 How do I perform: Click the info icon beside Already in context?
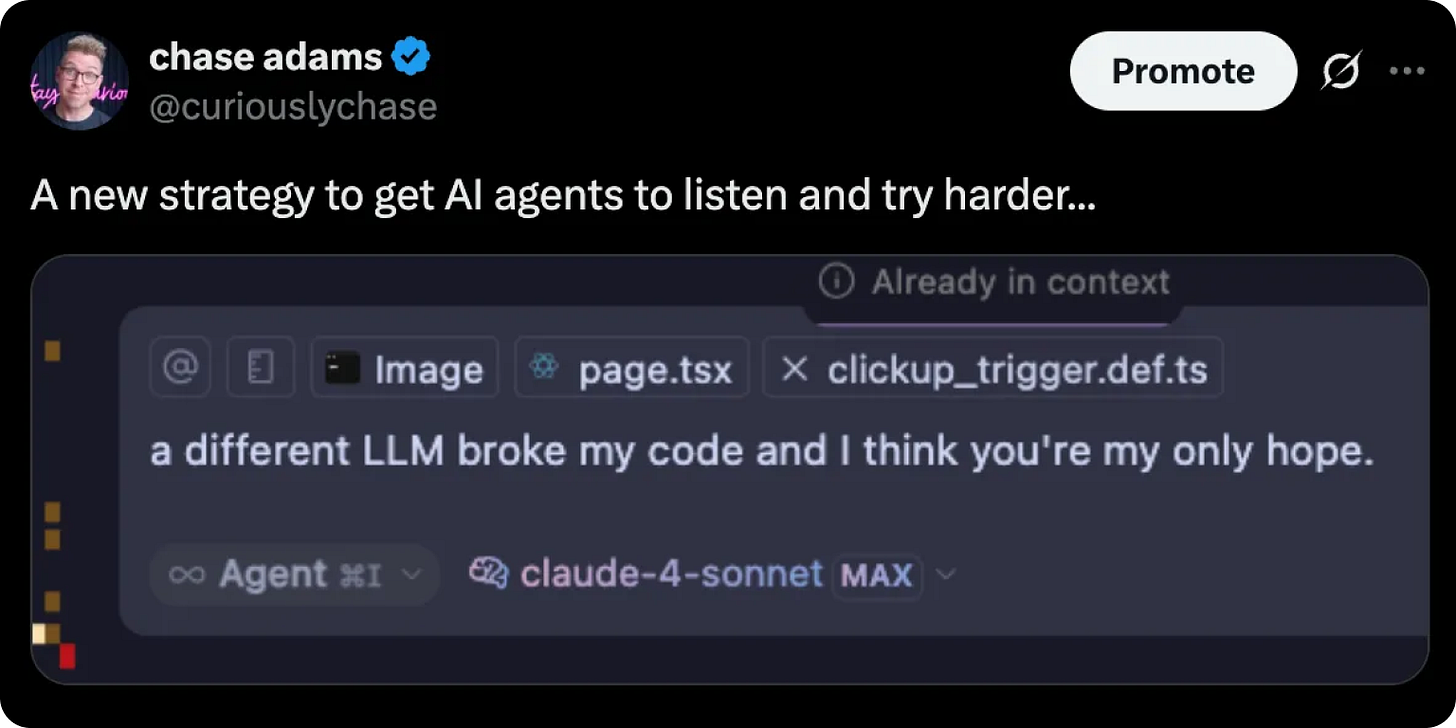pos(836,283)
